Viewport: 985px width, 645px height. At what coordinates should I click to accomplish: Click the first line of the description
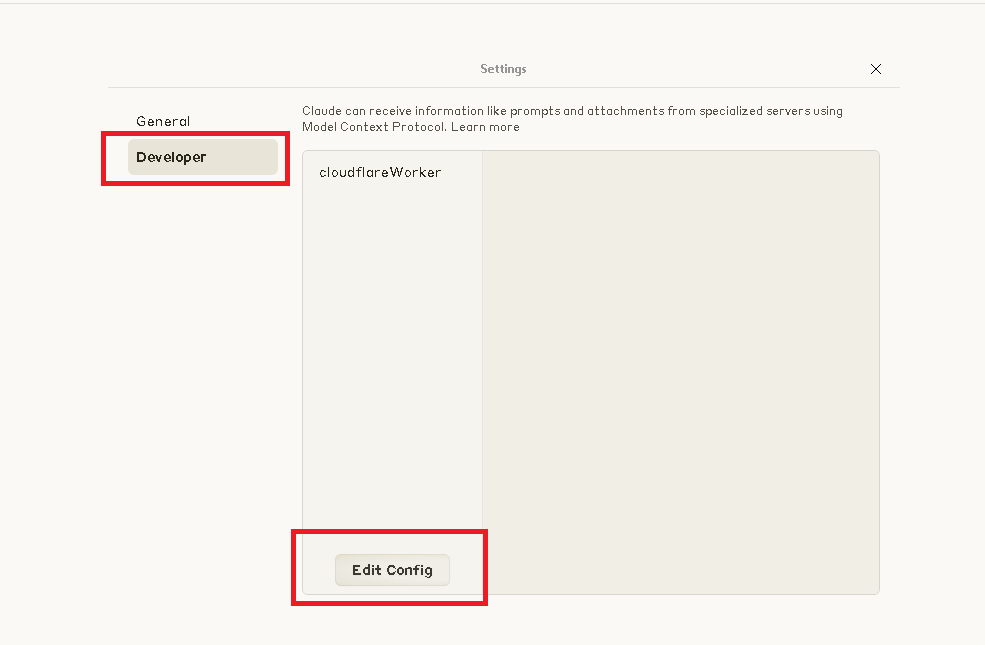coord(572,111)
